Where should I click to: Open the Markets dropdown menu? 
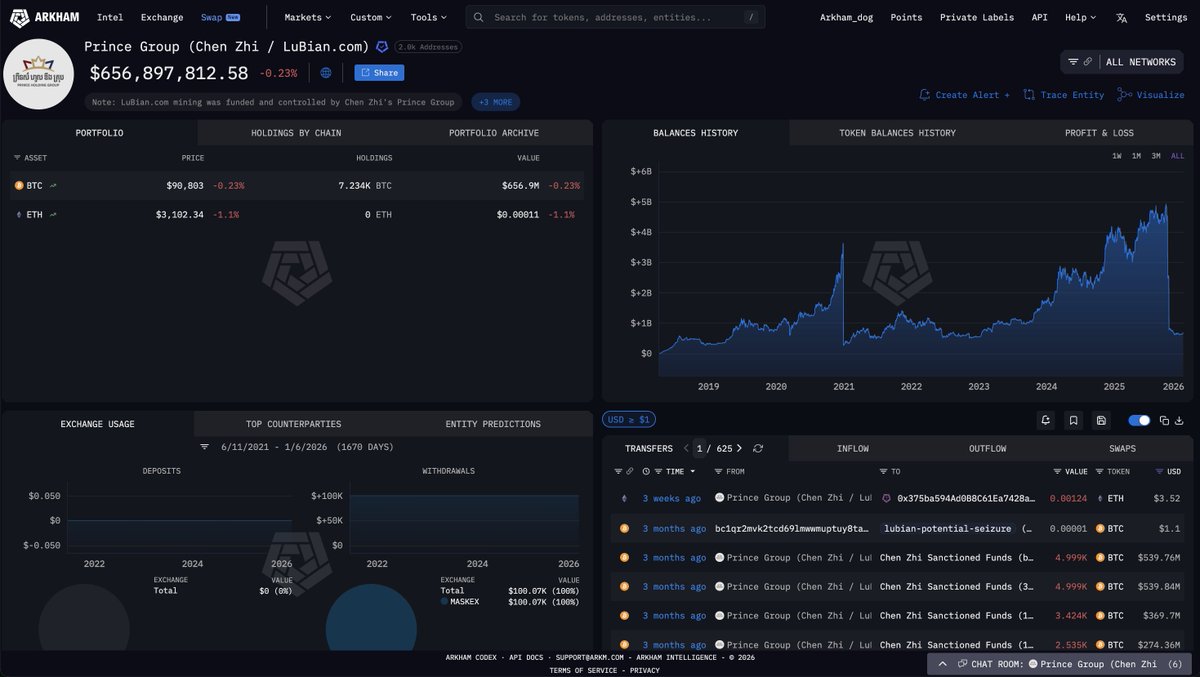pos(307,17)
